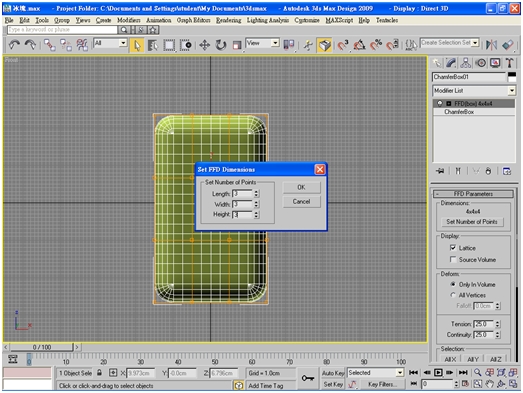The image size is (523, 393).
Task: Open the Rendering menu
Action: (228, 20)
